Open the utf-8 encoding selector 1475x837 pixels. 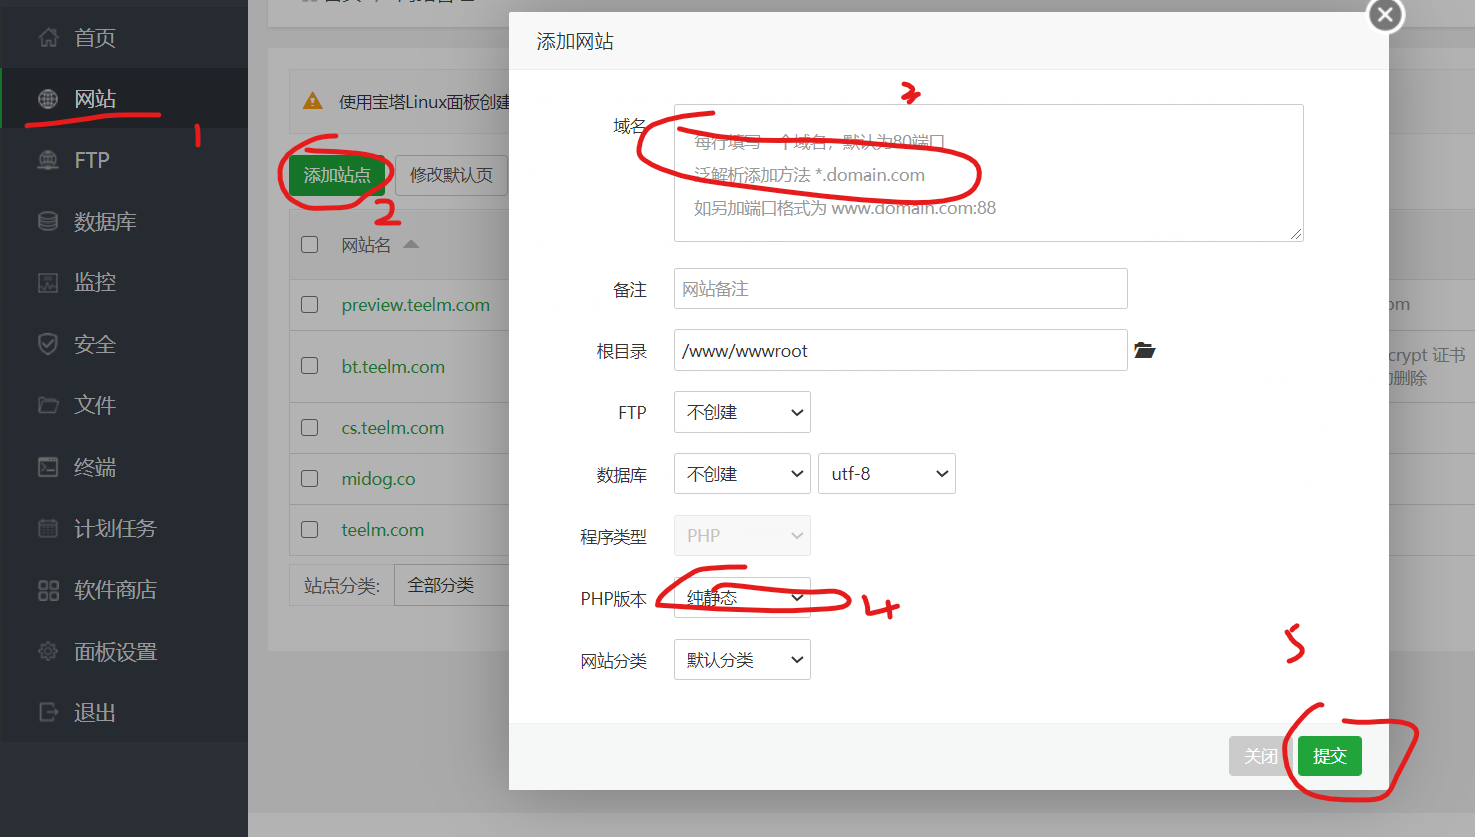(x=886, y=473)
